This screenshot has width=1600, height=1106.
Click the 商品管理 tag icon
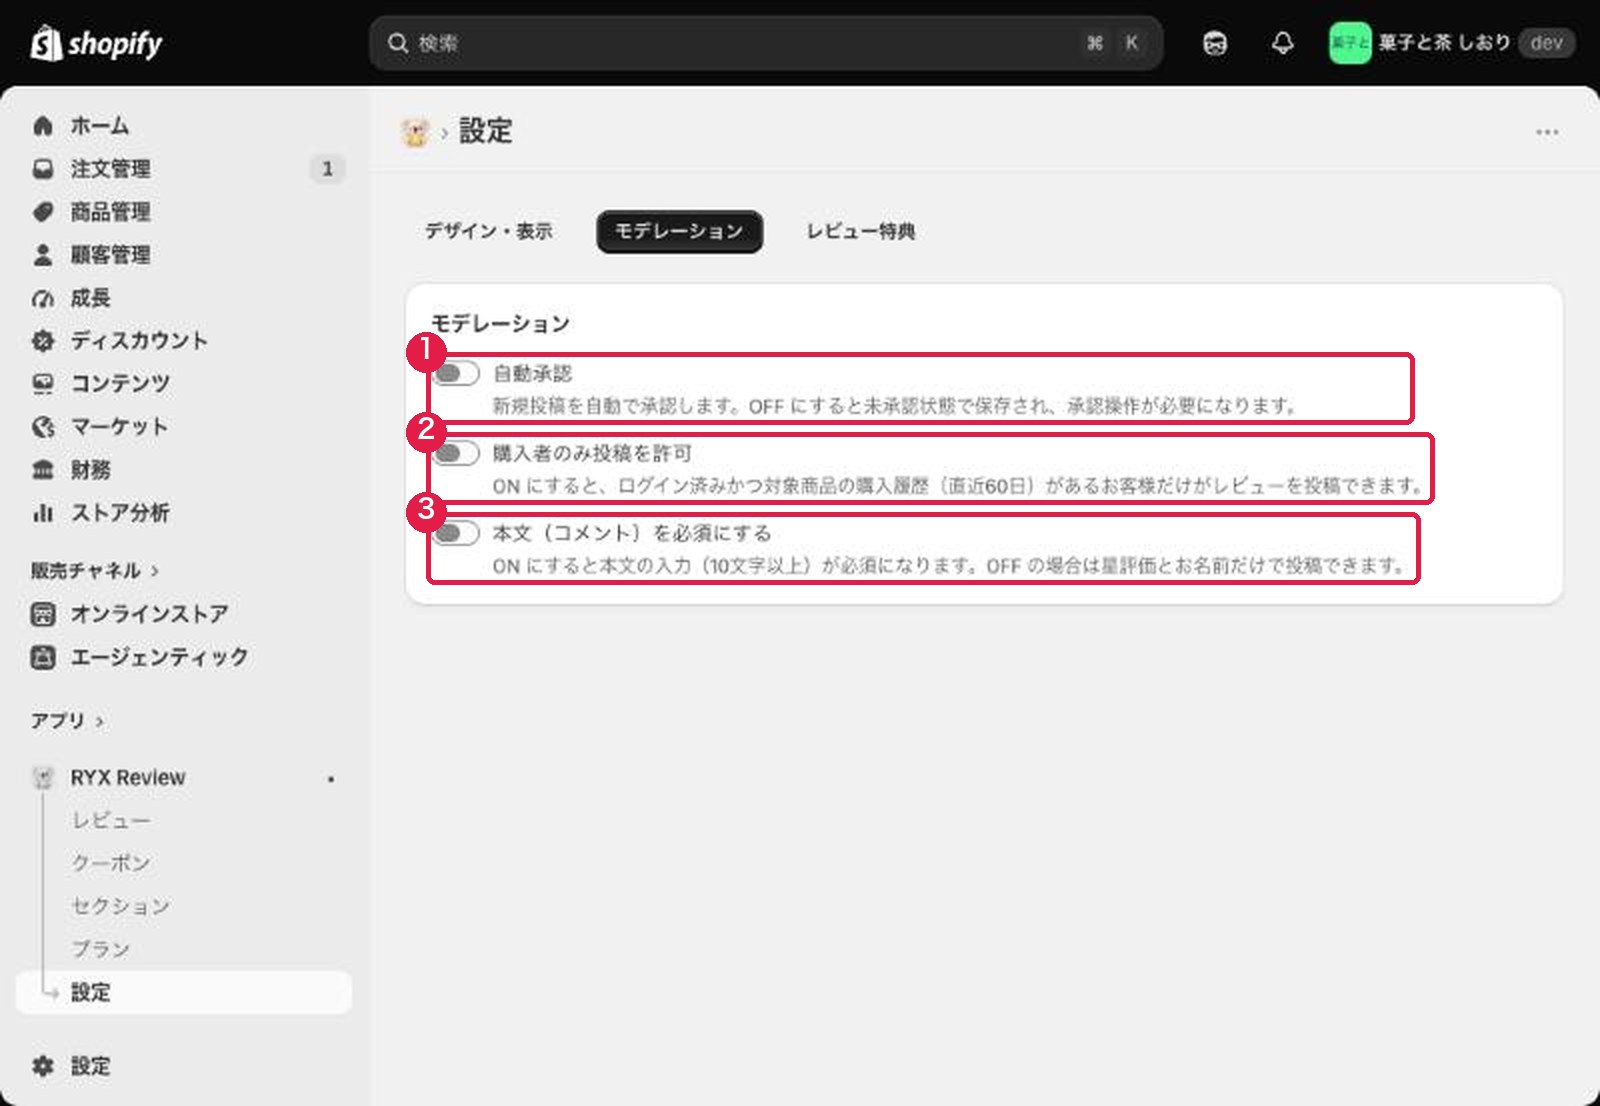click(43, 212)
